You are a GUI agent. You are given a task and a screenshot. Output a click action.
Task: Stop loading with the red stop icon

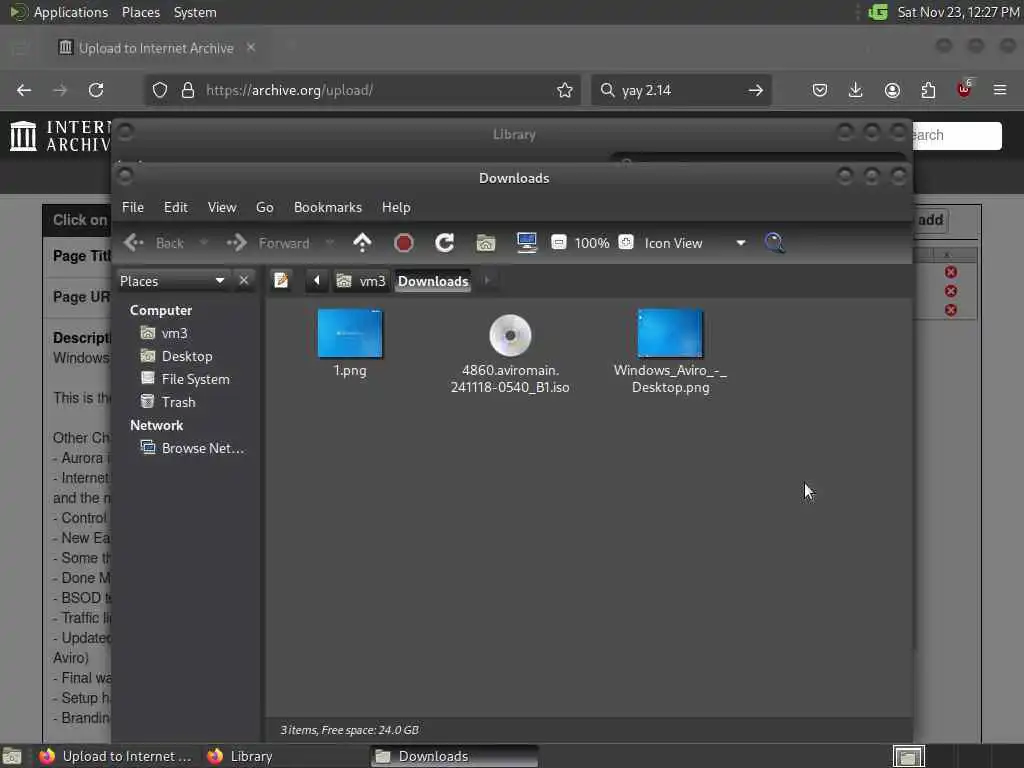(x=404, y=243)
